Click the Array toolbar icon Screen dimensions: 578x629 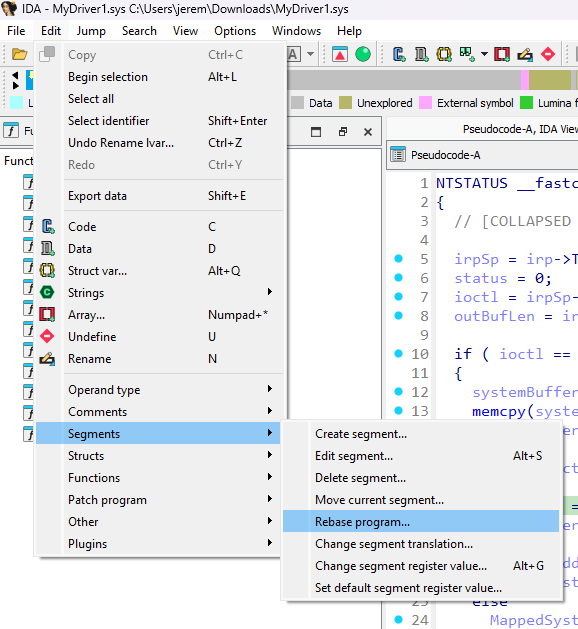(502, 54)
